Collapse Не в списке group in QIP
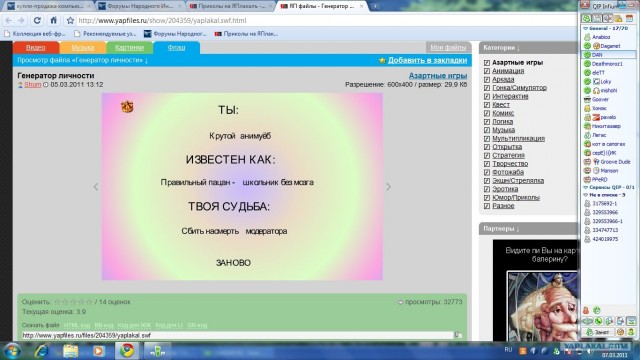Screen dimensions: 640x360 click(x=586, y=195)
